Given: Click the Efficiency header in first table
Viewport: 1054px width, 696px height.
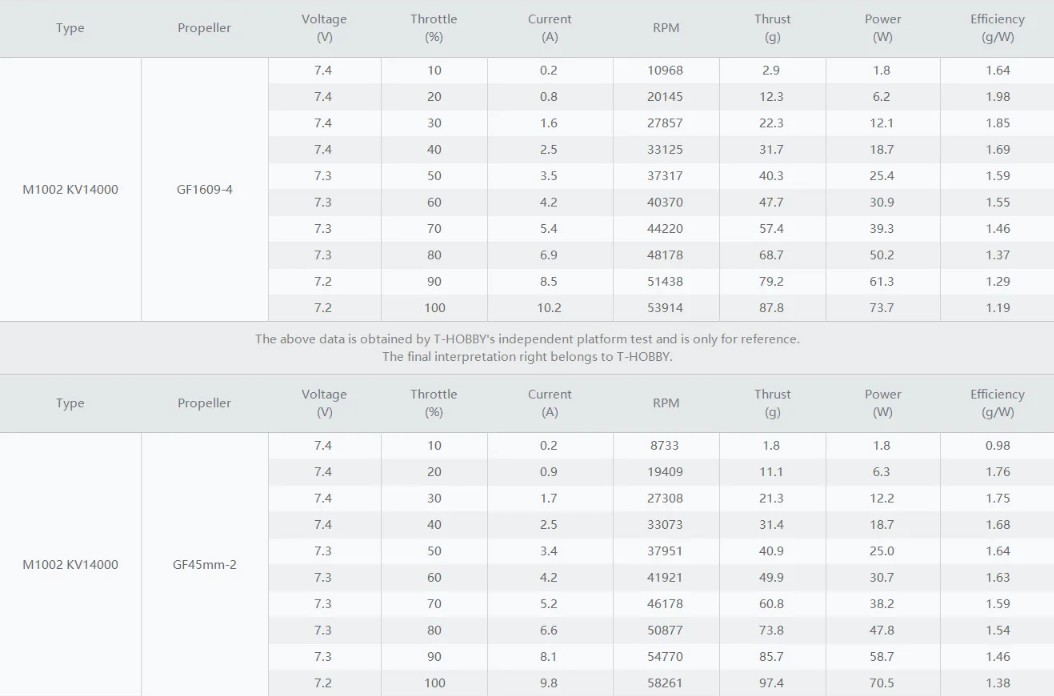Looking at the screenshot, I should pyautogui.click(x=997, y=28).
